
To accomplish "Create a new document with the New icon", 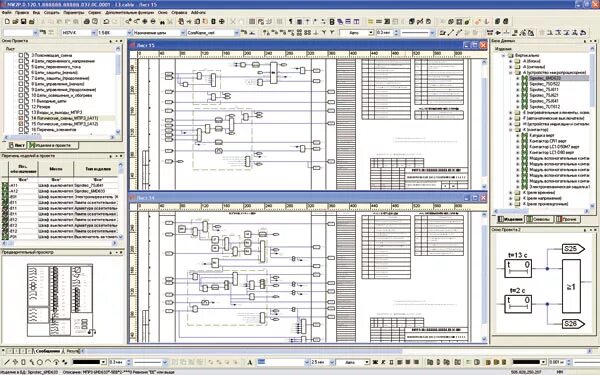I will (x=7, y=21).
